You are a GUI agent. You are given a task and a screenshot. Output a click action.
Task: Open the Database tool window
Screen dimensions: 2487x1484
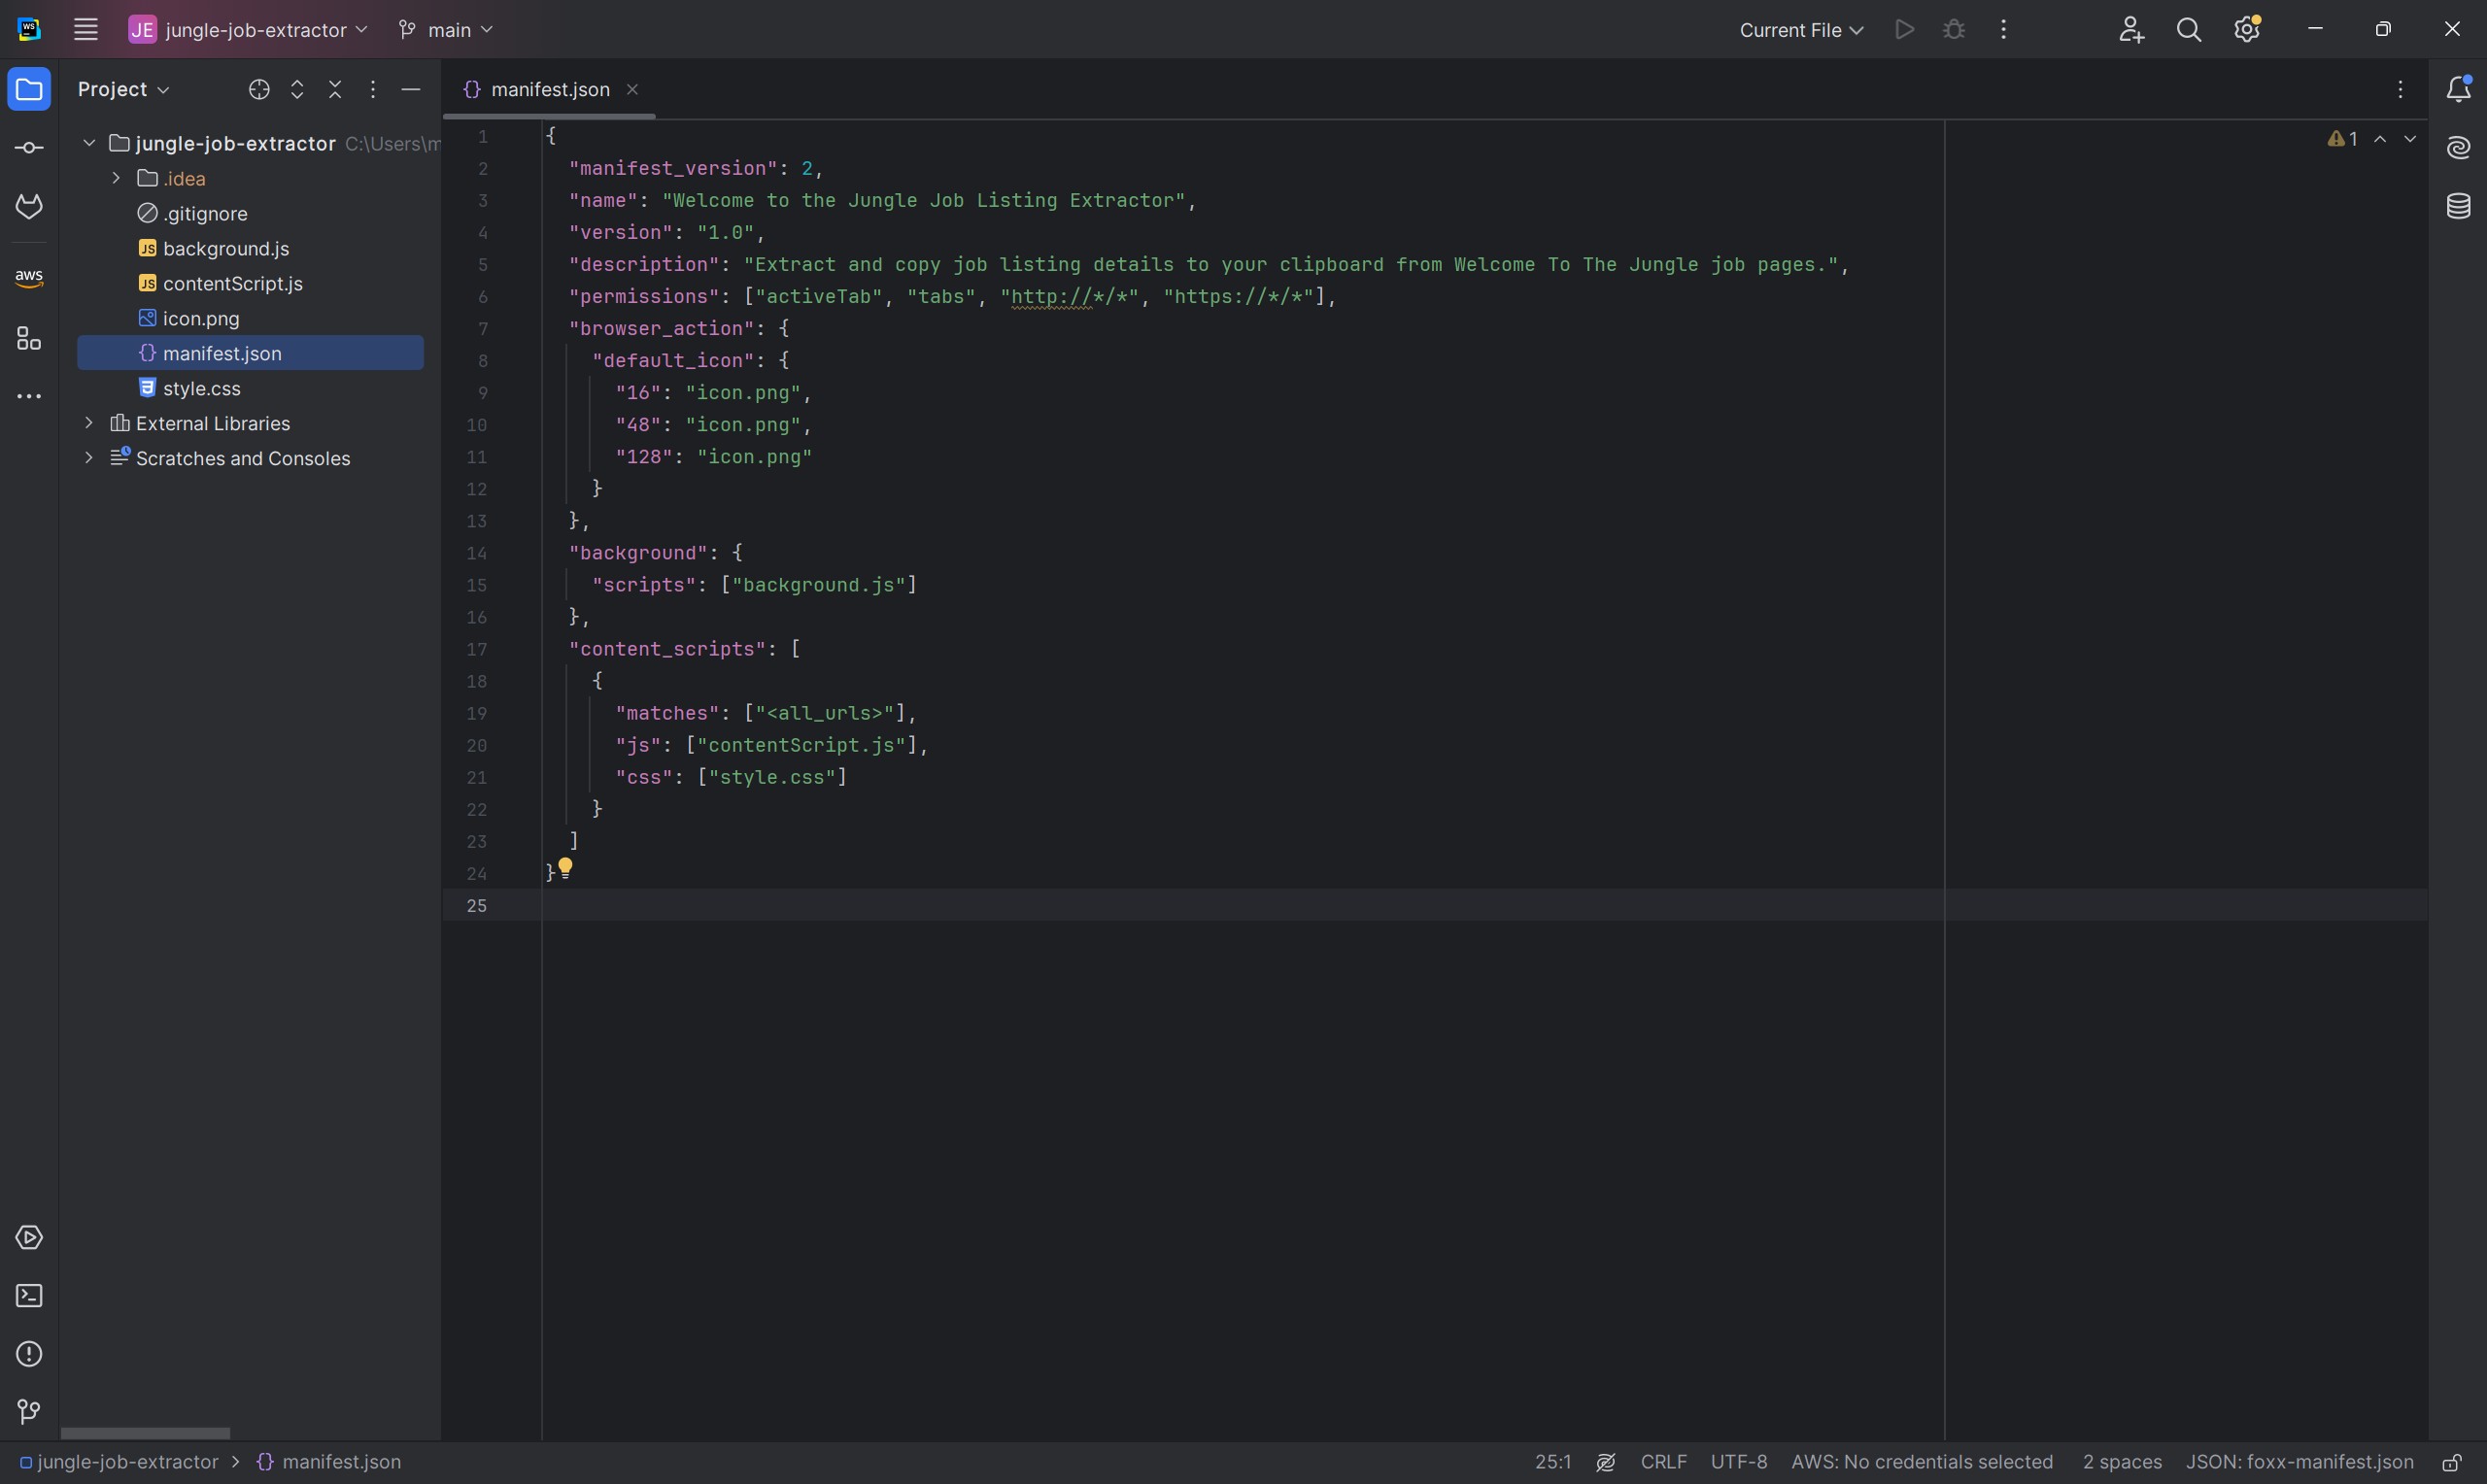point(2459,207)
